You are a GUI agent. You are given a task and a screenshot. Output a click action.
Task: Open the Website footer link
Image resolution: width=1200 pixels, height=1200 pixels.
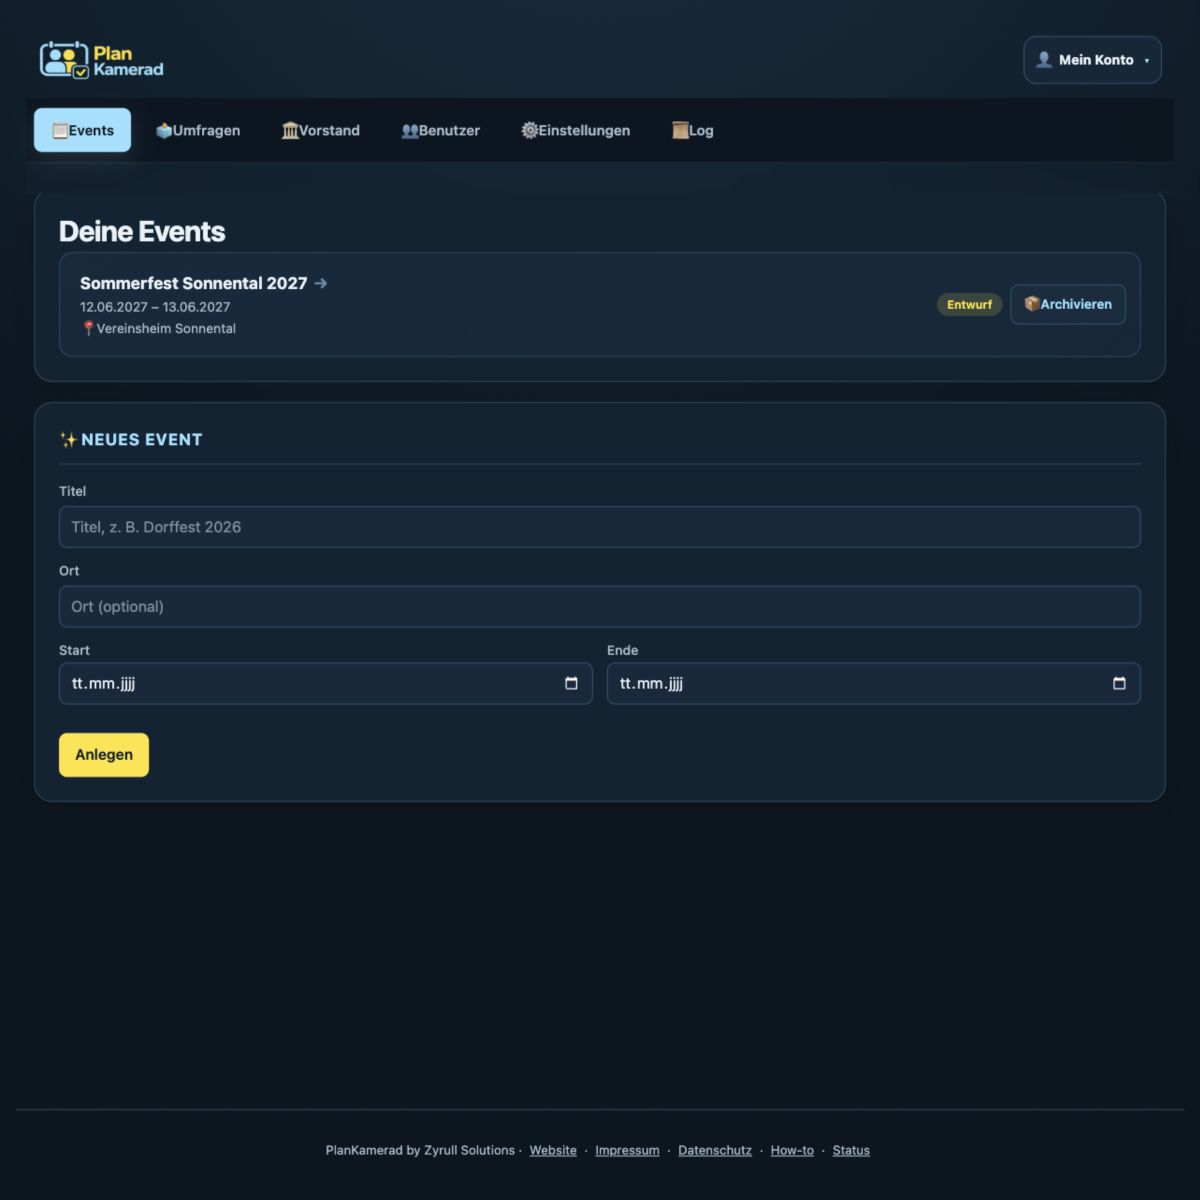point(553,1151)
